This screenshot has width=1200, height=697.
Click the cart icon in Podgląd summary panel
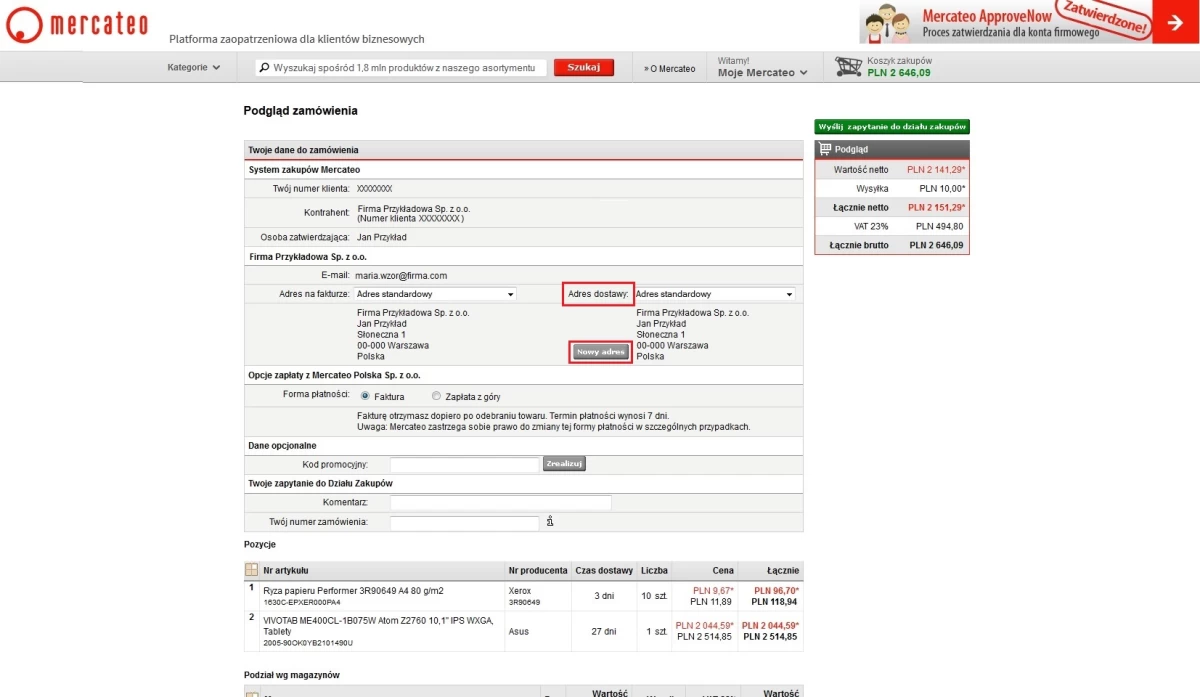pyautogui.click(x=825, y=149)
